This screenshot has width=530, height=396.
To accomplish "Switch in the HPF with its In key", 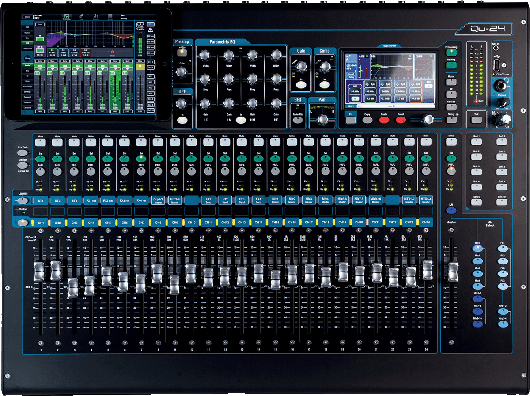I will (182, 120).
